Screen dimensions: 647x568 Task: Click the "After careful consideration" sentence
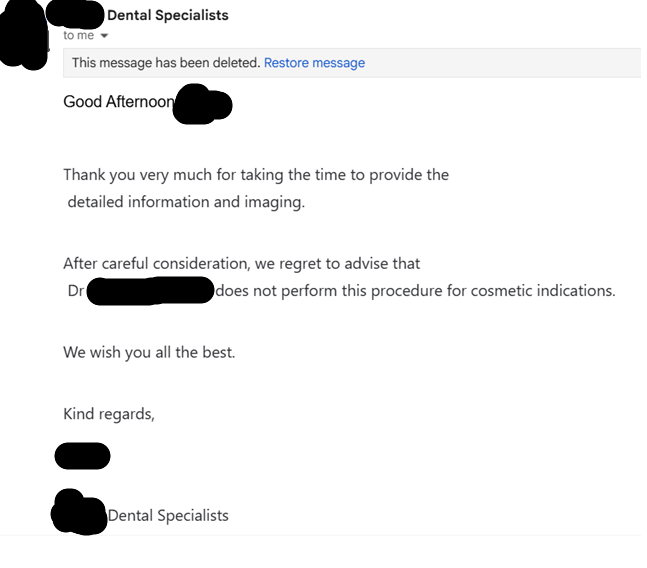(241, 264)
